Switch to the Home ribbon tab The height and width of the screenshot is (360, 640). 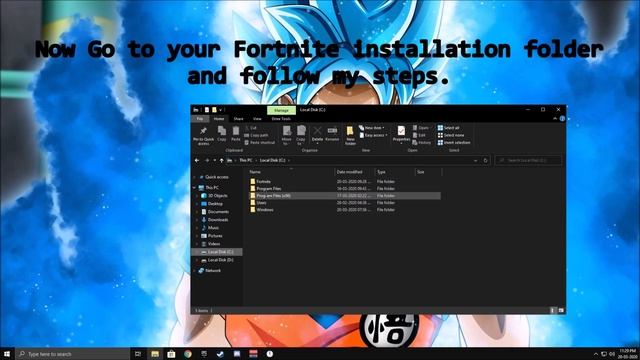219,119
